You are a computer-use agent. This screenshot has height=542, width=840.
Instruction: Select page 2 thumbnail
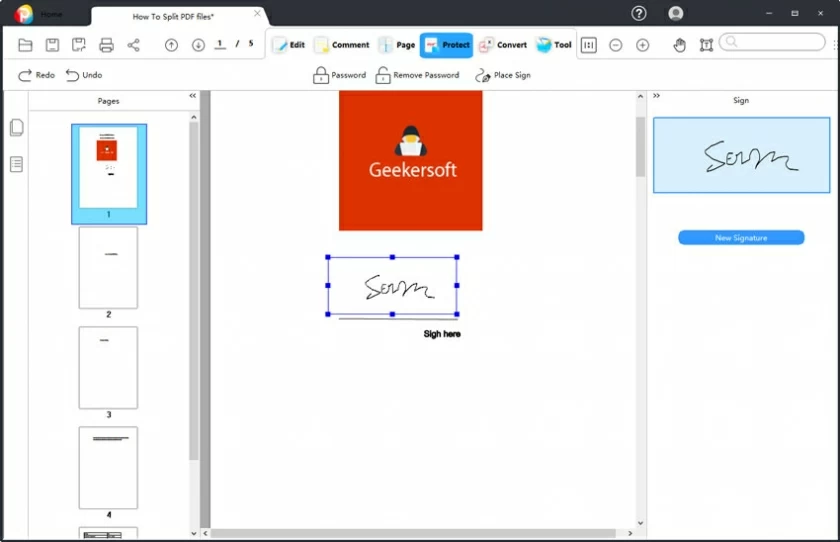[x=108, y=268]
